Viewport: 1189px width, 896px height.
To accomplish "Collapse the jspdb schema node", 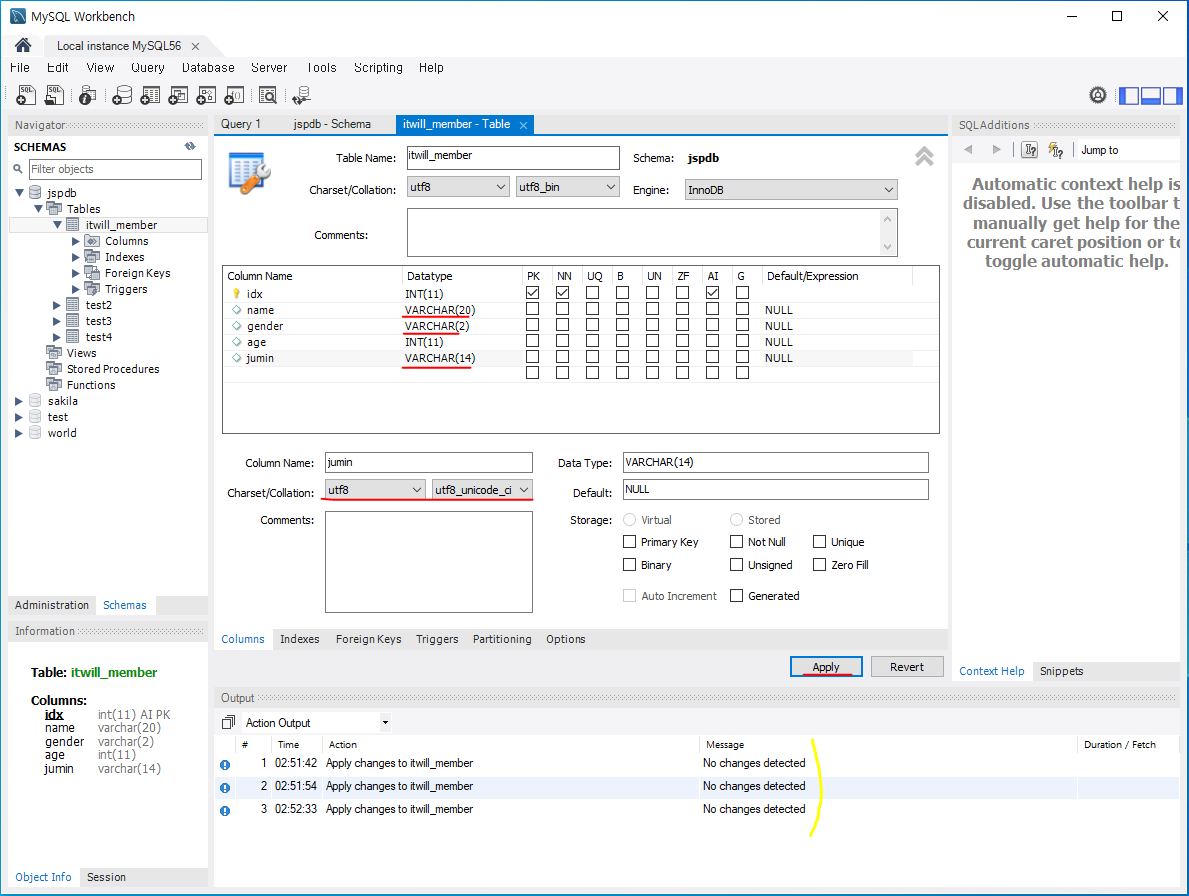I will (20, 193).
